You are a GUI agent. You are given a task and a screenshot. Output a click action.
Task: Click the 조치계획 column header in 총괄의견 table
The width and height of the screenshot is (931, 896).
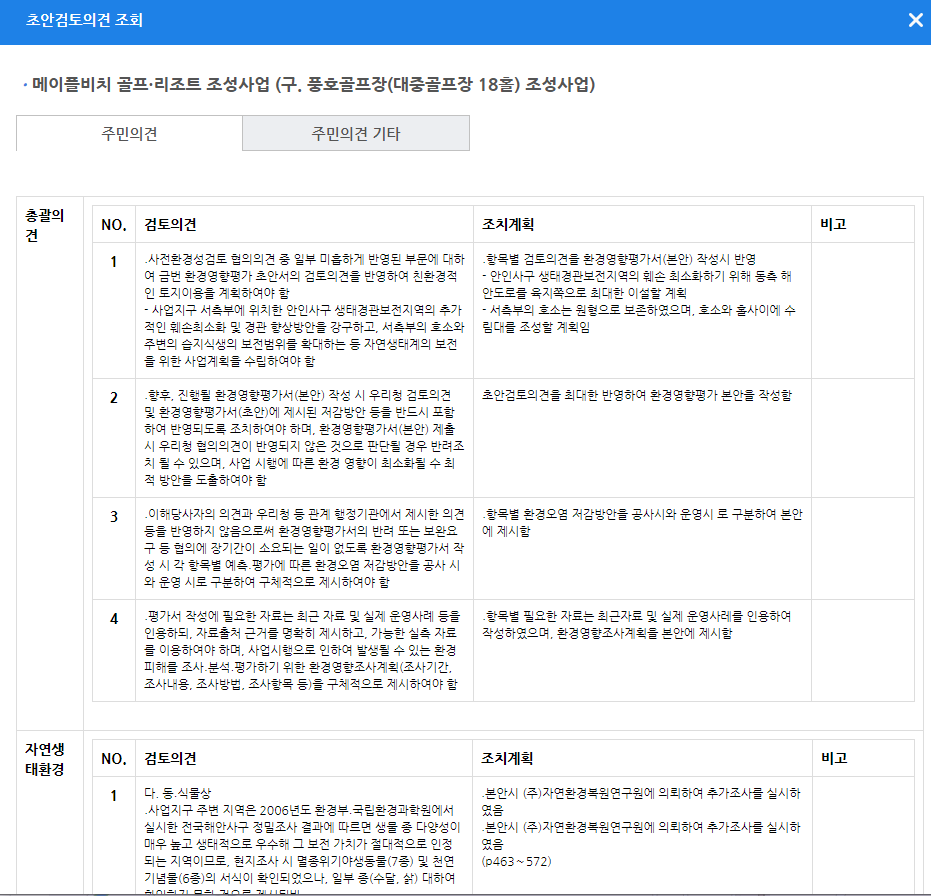click(x=507, y=224)
